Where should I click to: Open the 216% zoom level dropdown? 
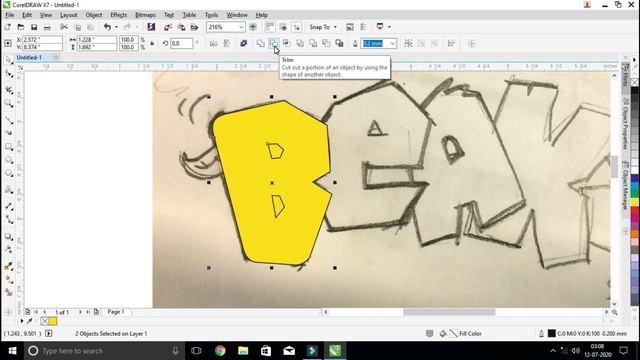tap(241, 27)
